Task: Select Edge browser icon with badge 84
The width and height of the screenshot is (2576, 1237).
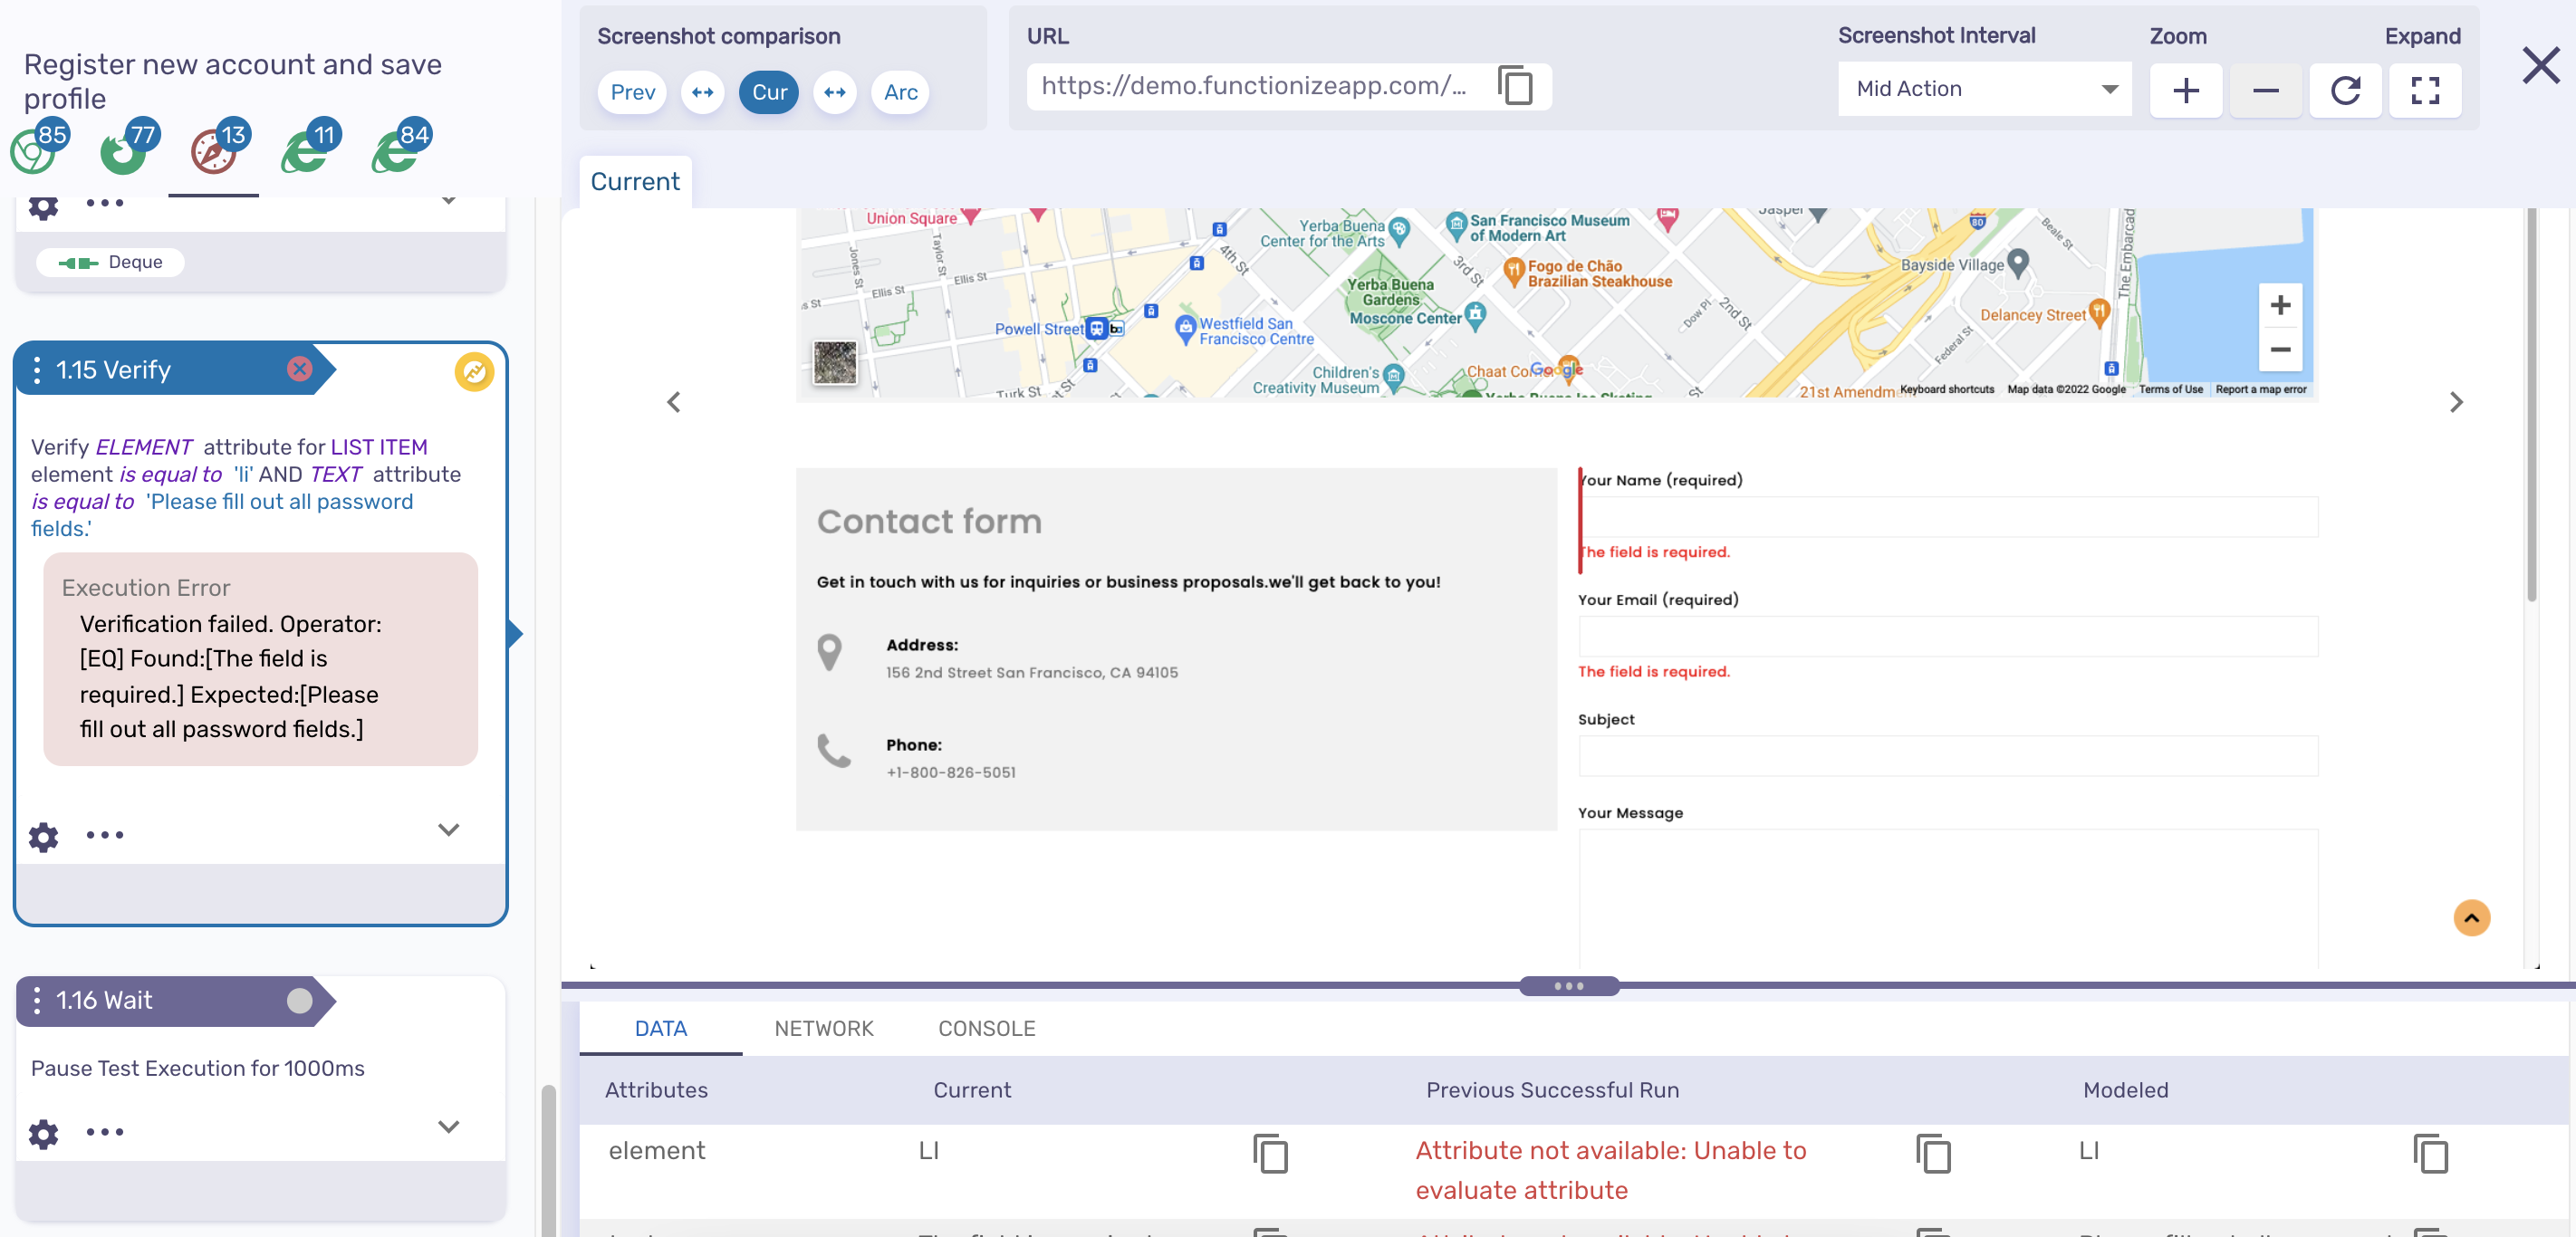Action: (400, 148)
